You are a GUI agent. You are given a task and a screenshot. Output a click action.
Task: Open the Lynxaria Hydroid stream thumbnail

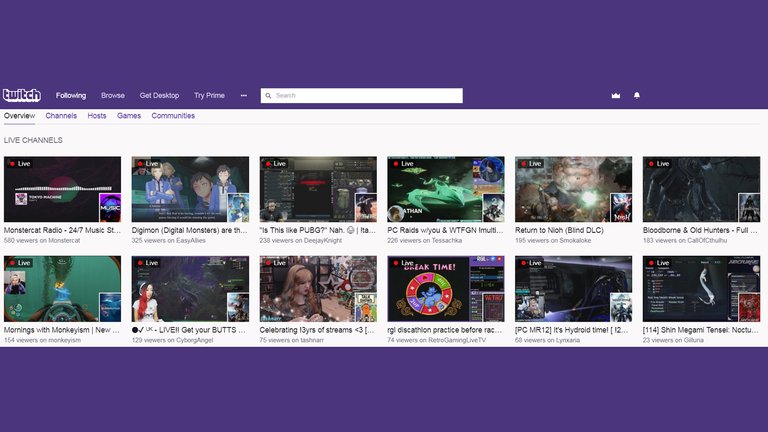point(574,289)
